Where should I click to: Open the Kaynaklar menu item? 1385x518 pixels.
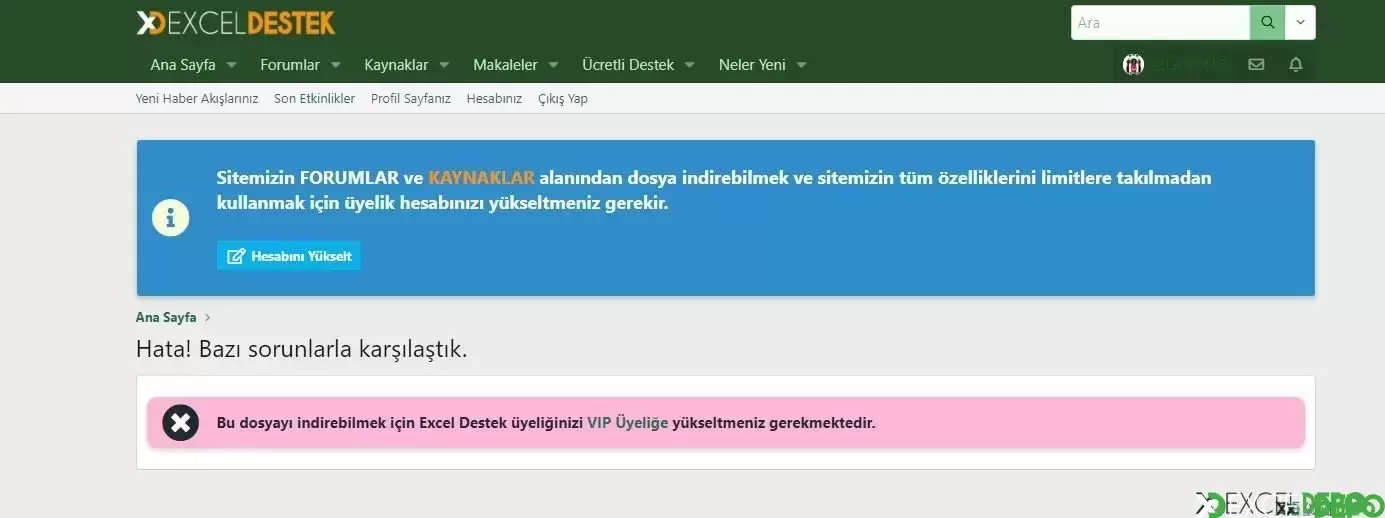[x=396, y=65]
